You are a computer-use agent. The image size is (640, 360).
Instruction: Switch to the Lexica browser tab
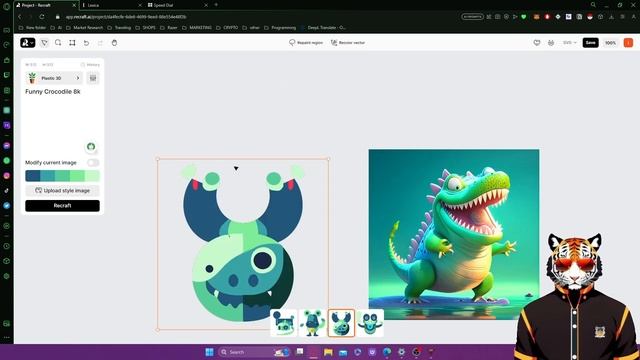point(110,5)
